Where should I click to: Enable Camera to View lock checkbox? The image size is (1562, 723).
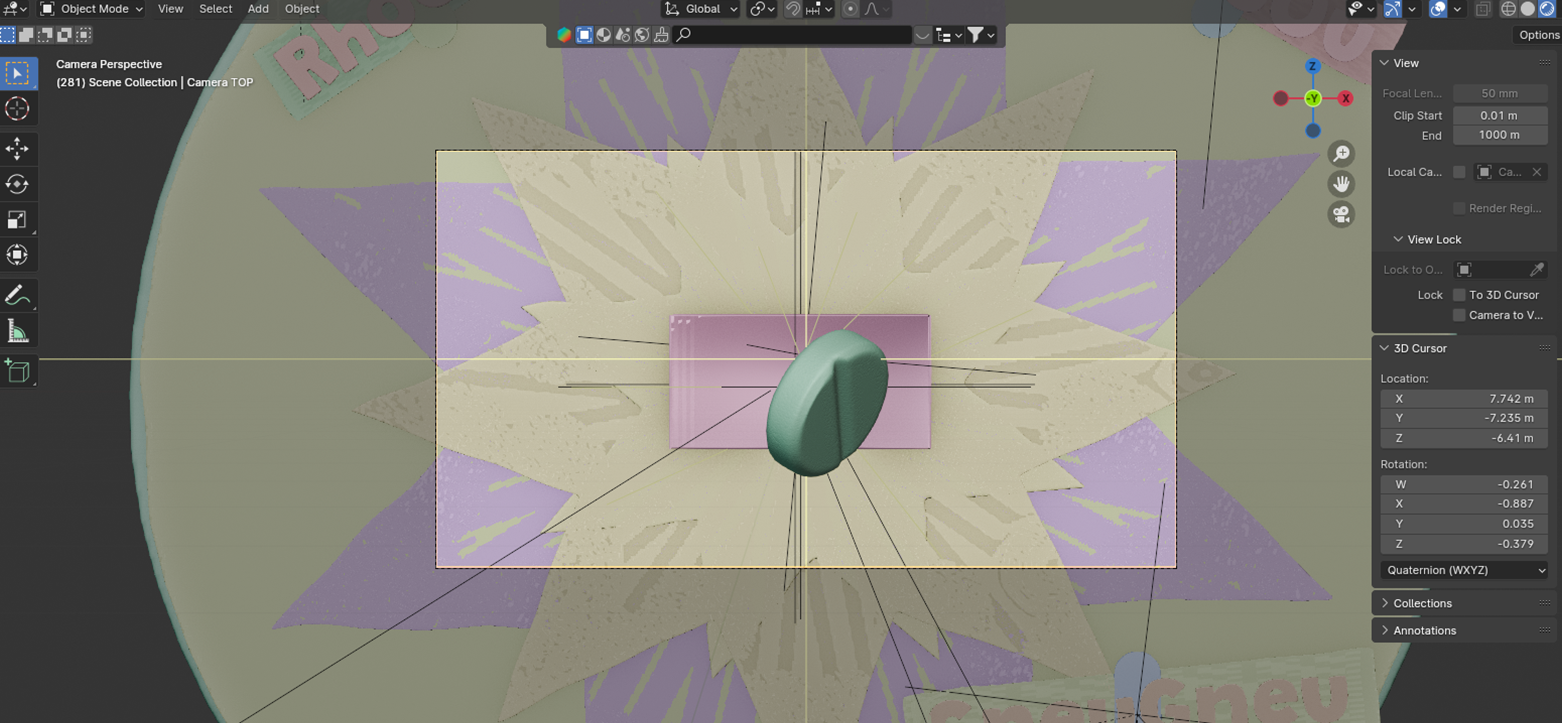[x=1459, y=315]
